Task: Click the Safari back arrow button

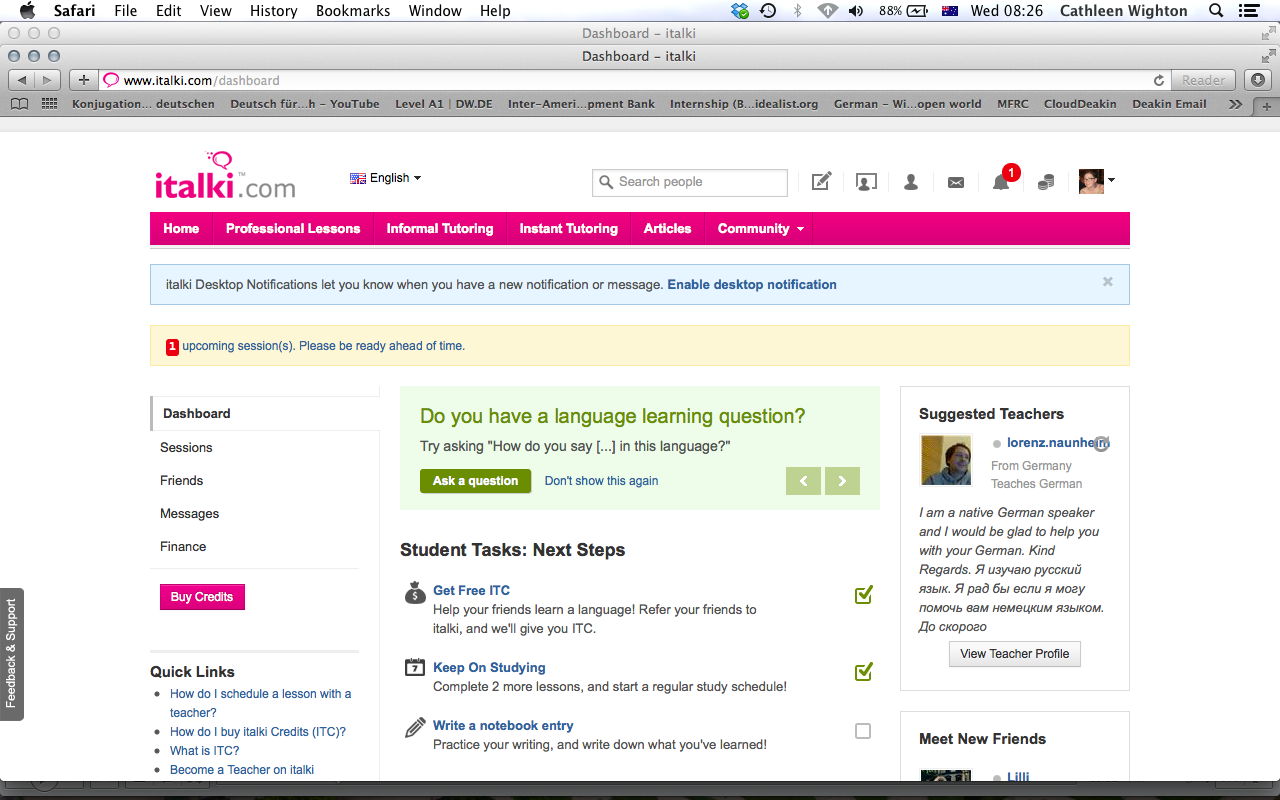Action: tap(22, 80)
